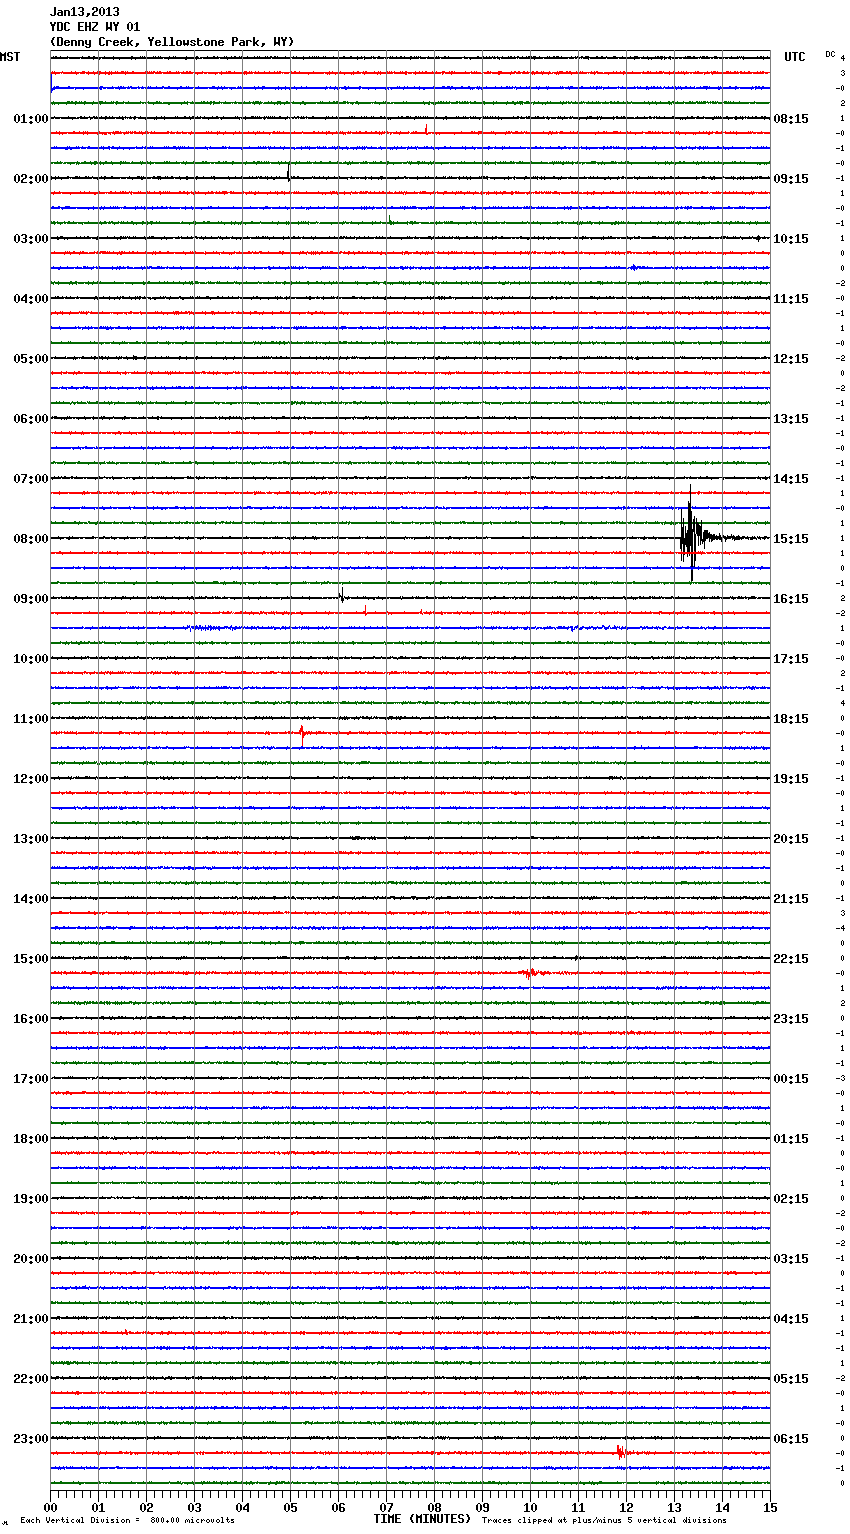Click the 16:00 MST time label
This screenshot has width=850, height=1534.
[x=31, y=1019]
